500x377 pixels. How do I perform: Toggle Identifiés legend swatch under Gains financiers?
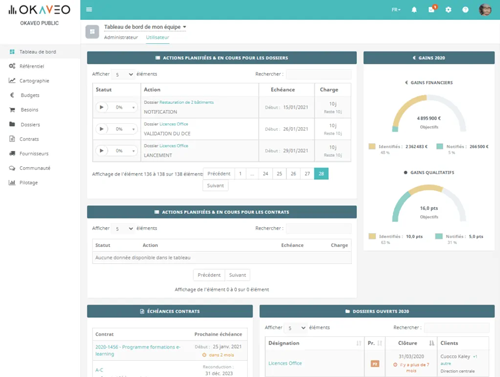pos(372,146)
